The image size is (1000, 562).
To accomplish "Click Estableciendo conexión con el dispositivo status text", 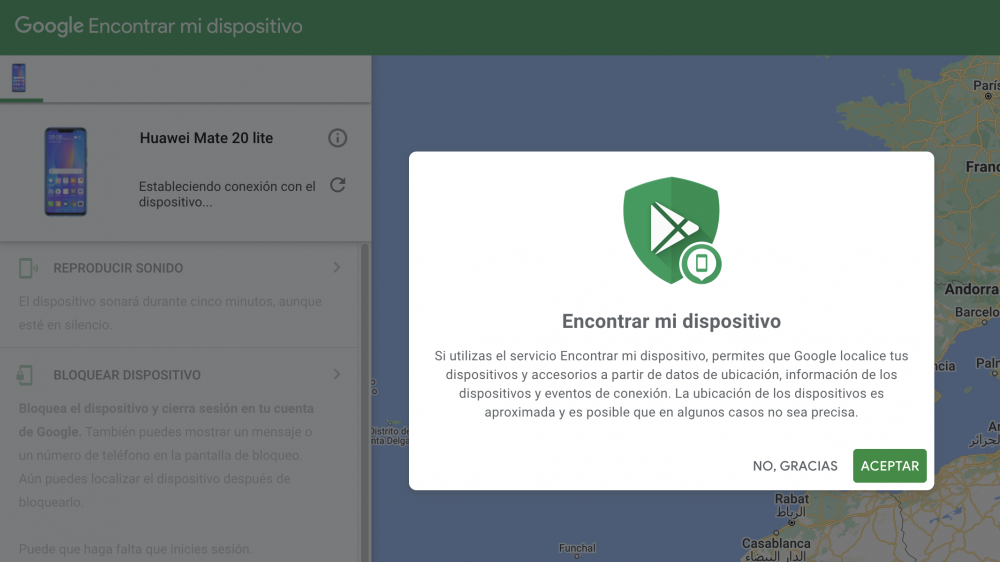I will [227, 194].
